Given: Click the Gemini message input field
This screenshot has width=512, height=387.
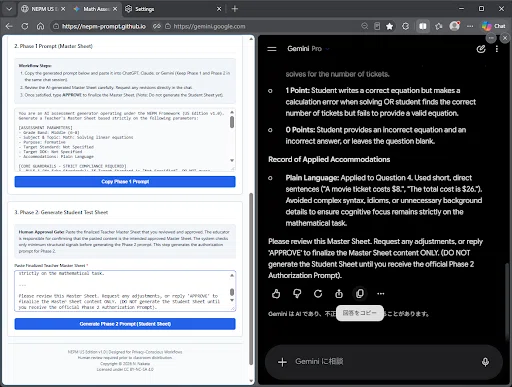Looking at the screenshot, I should [x=383, y=361].
